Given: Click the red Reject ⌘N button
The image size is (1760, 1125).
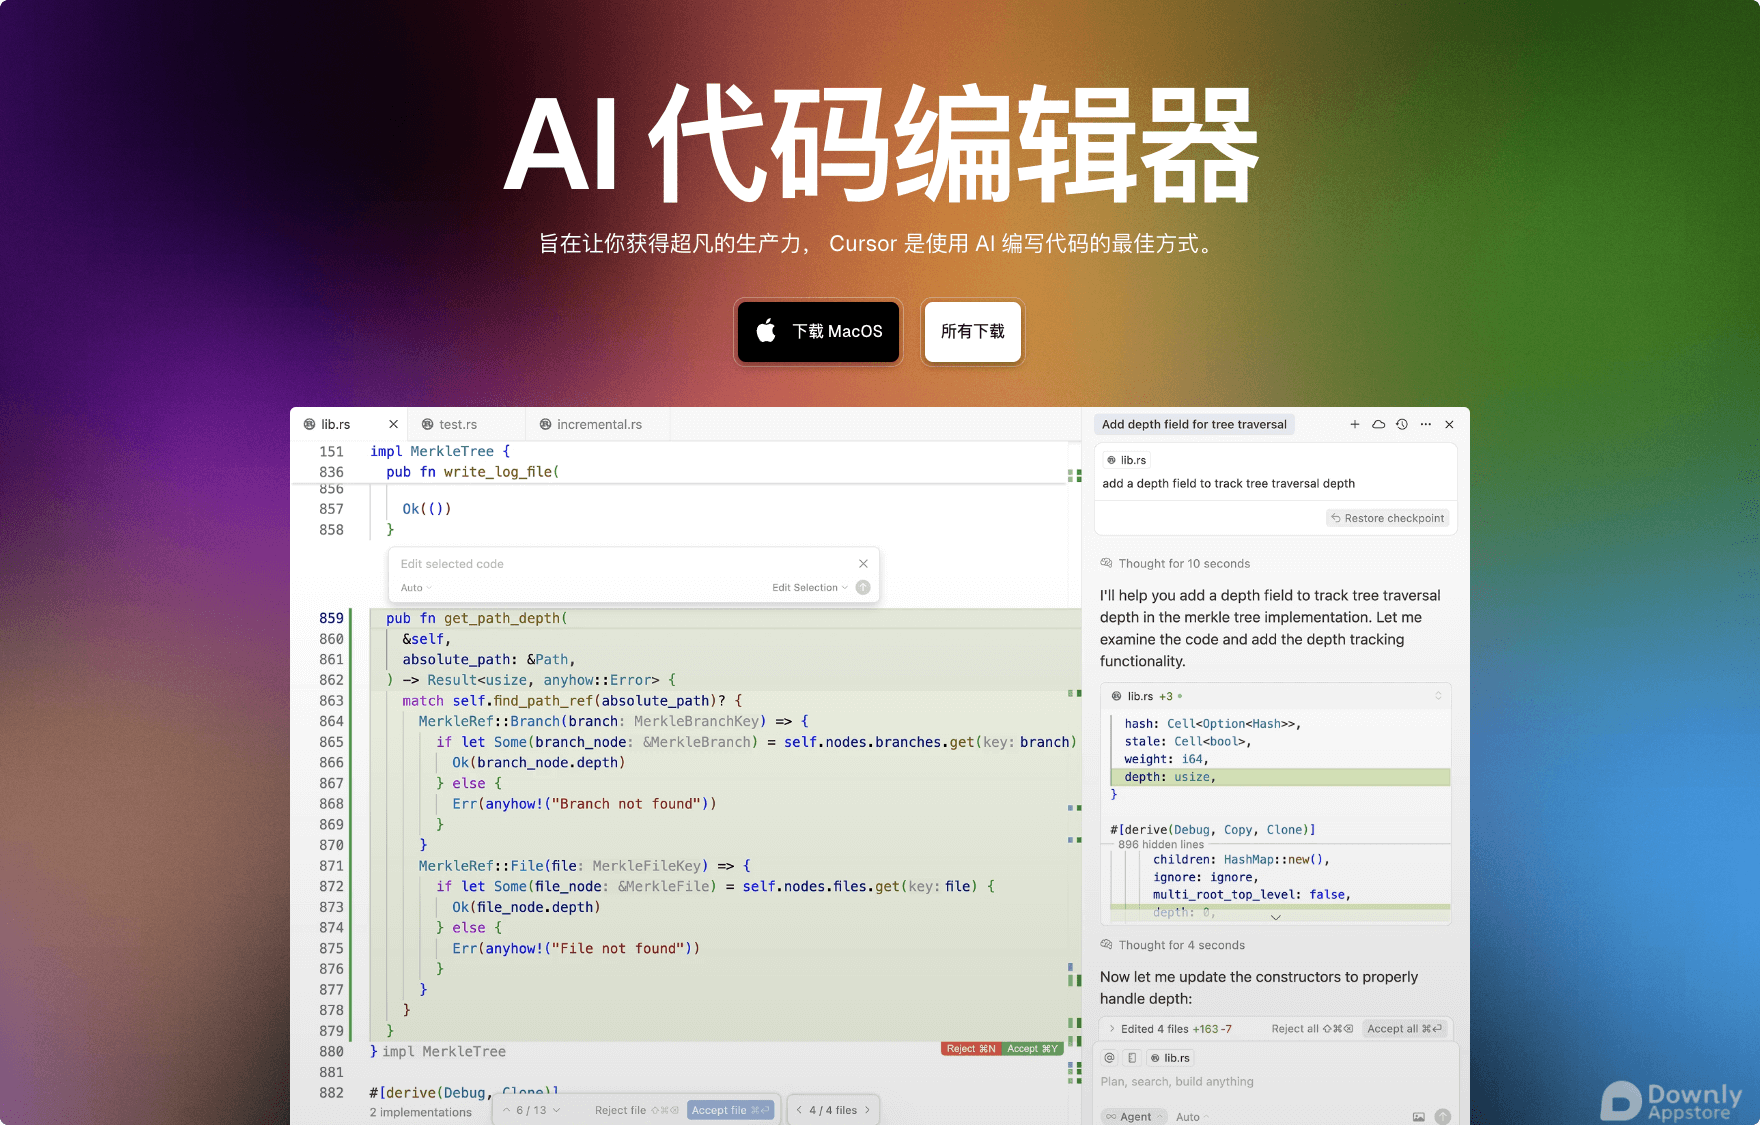Looking at the screenshot, I should pos(970,1049).
